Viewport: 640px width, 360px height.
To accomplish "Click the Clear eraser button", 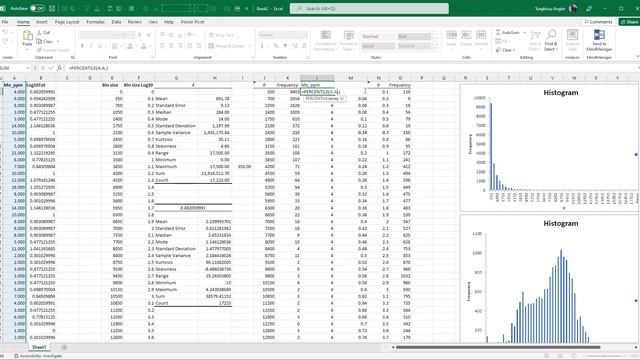I will 504,50.
